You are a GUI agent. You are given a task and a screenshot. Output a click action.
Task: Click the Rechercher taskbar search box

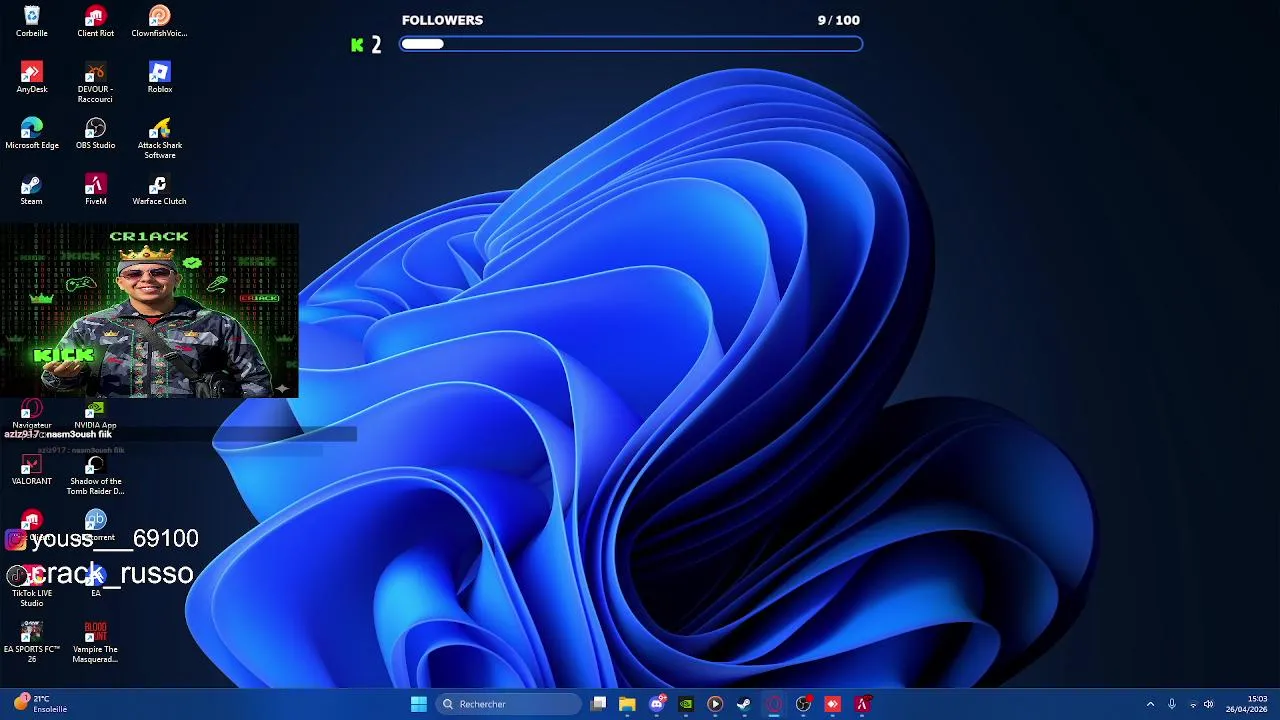pos(509,704)
